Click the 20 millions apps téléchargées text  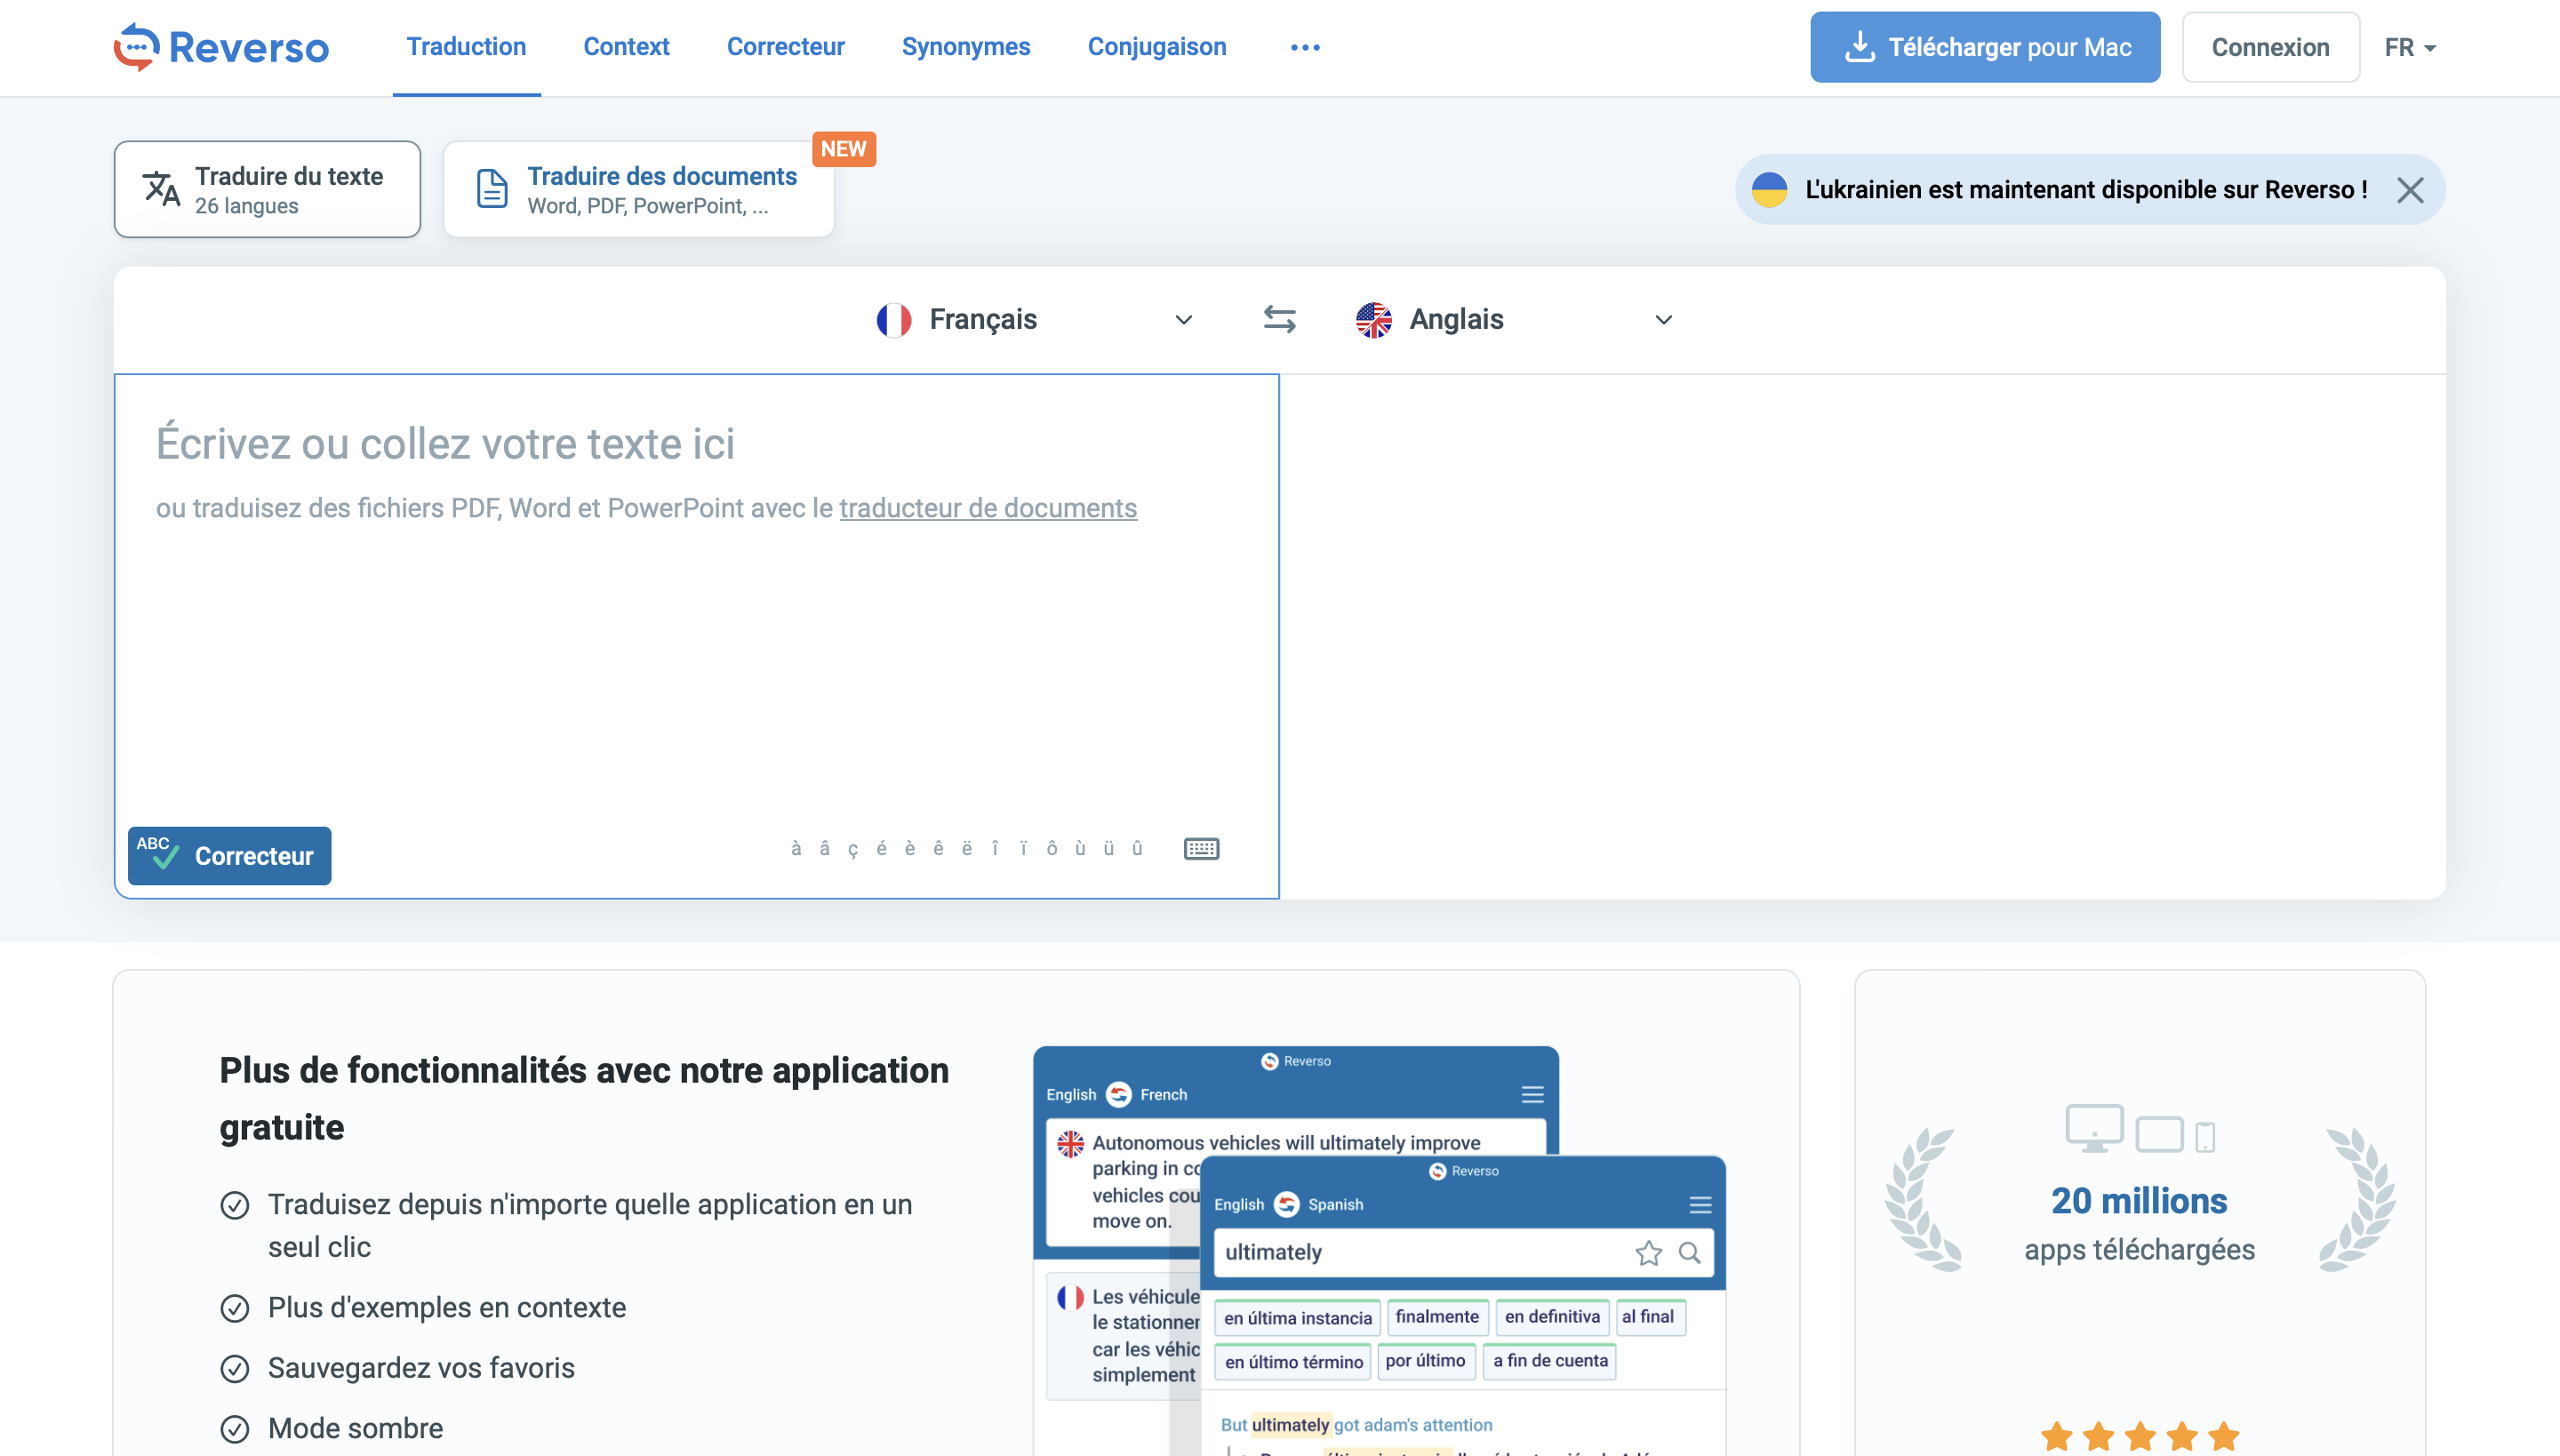[x=2139, y=1224]
